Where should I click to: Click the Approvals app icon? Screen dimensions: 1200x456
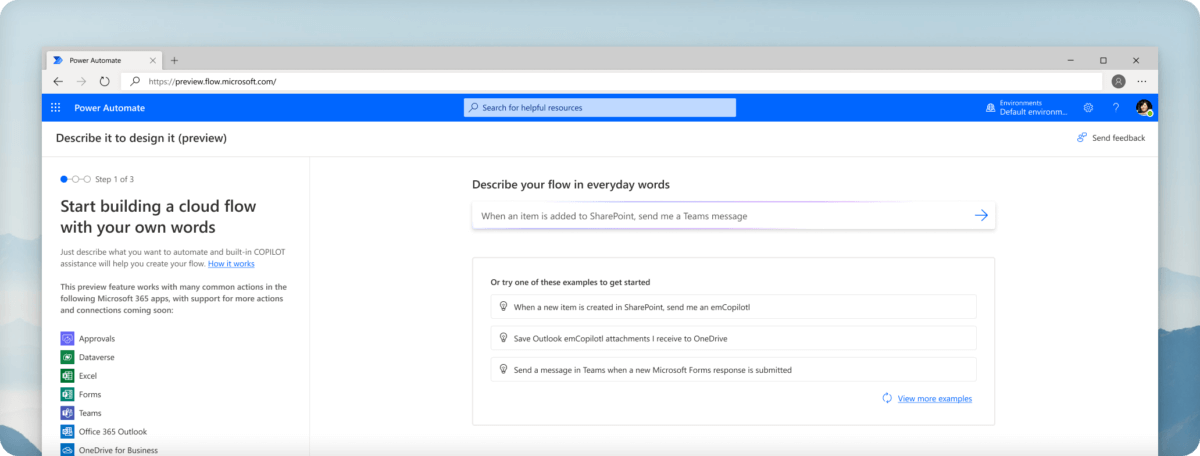pyautogui.click(x=67, y=338)
